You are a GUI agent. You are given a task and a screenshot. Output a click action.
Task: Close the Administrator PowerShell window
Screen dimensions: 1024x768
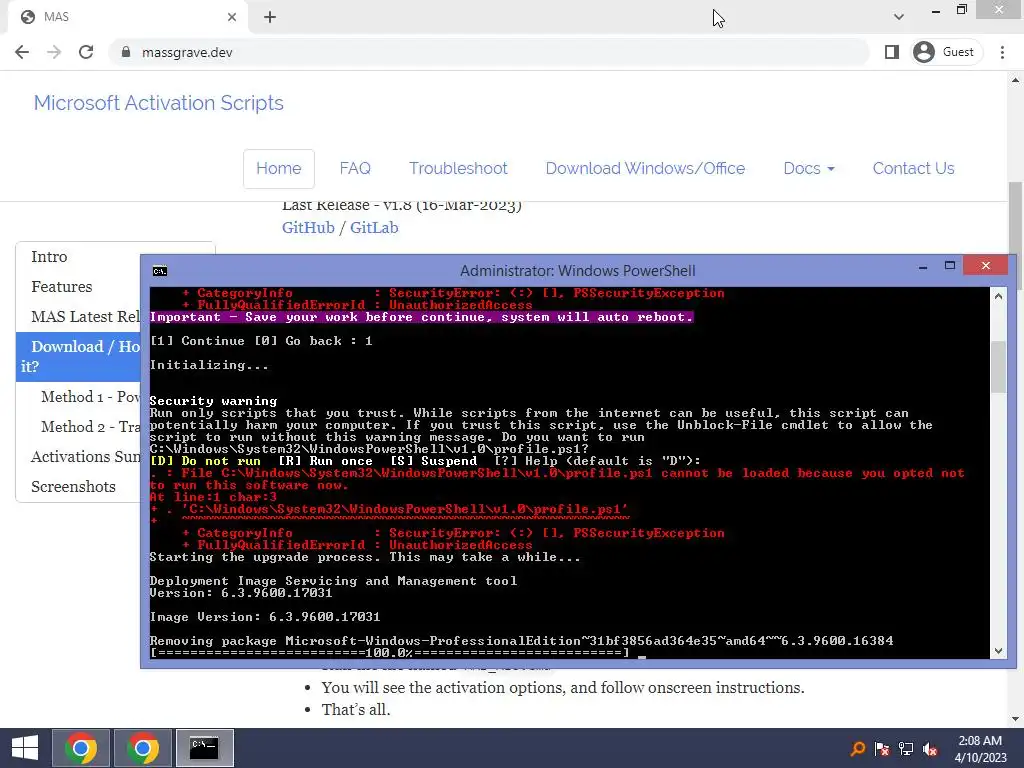985,265
